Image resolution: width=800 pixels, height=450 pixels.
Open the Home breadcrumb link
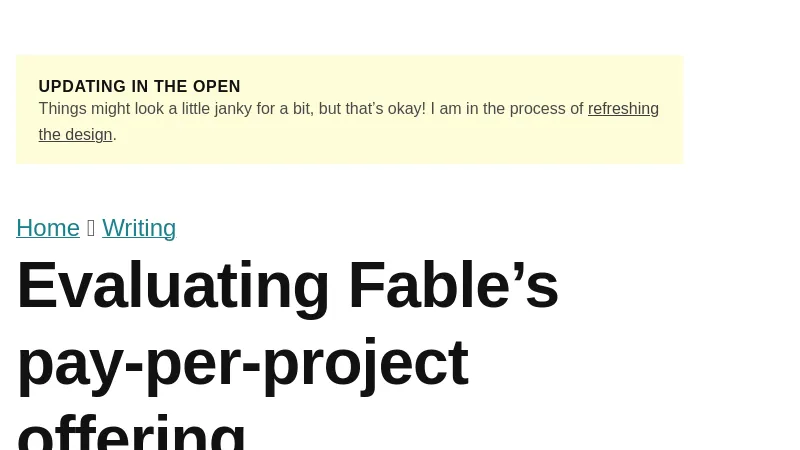click(x=48, y=228)
